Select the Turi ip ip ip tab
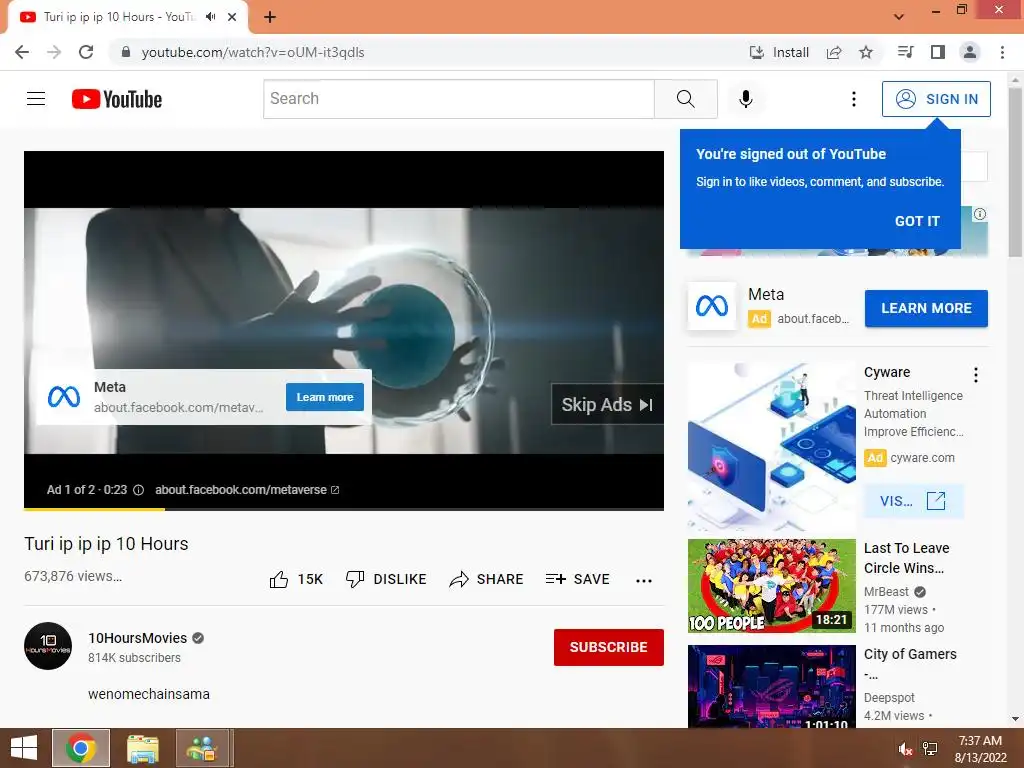1024x768 pixels. [x=128, y=17]
